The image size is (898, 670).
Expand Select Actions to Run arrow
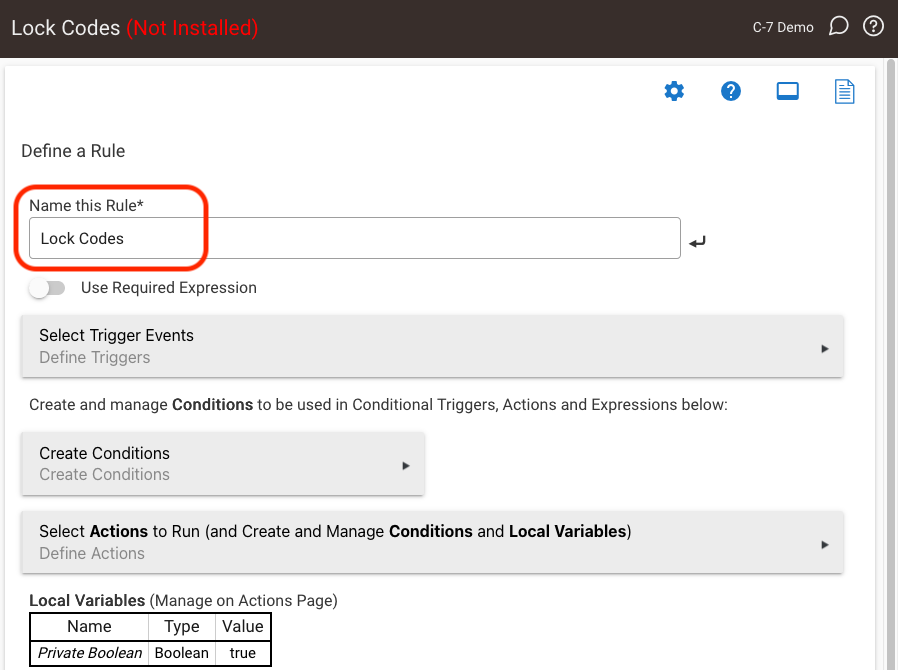click(825, 545)
